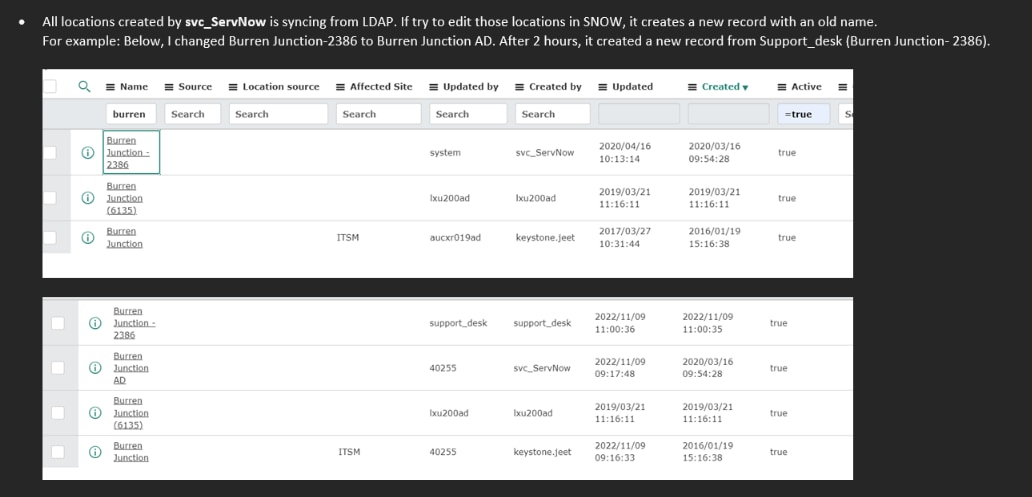Viewport: 1032px width, 497px height.
Task: Click the Active column header
Action: coord(806,87)
